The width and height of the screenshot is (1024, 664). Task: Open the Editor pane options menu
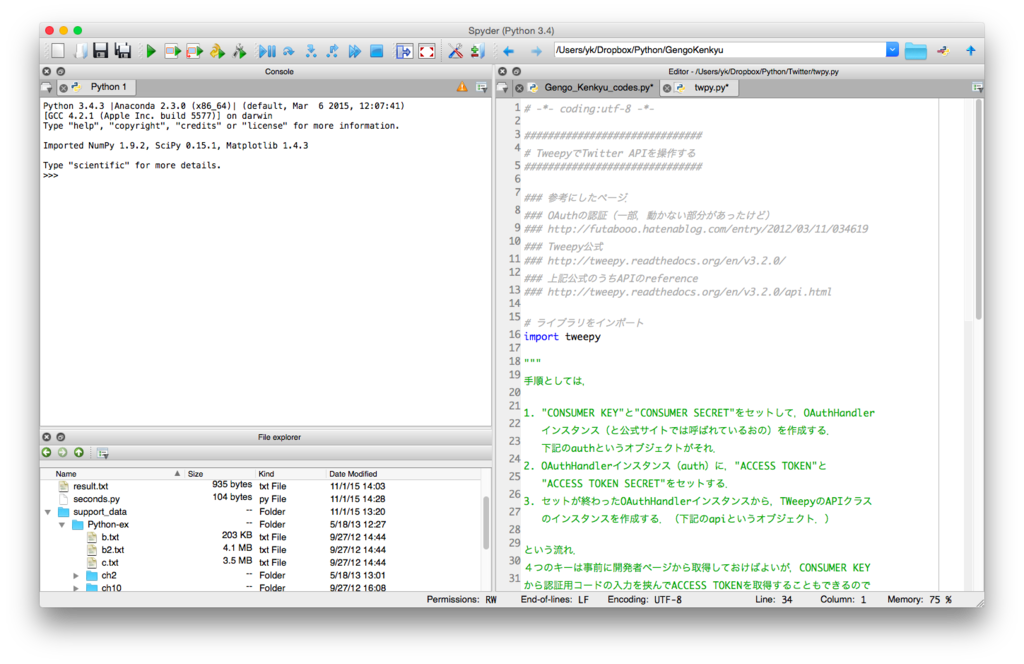click(977, 87)
